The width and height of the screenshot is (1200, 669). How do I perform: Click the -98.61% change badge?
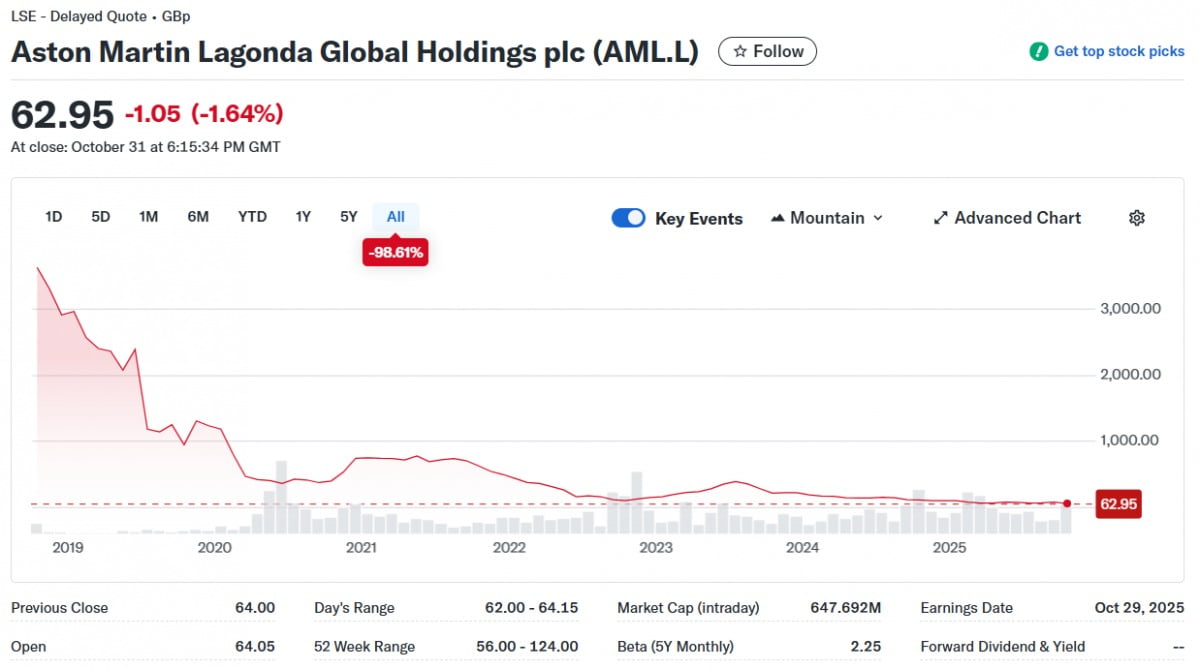(x=395, y=253)
